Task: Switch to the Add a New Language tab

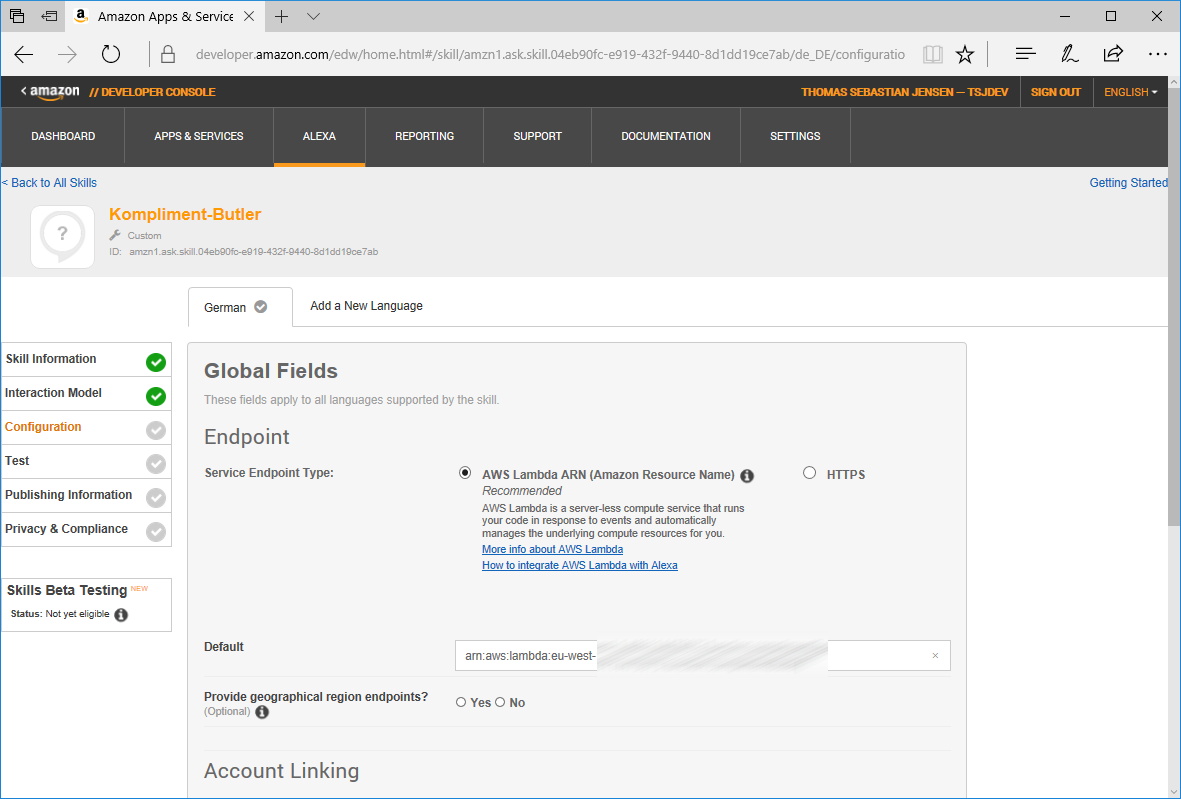Action: pos(366,306)
